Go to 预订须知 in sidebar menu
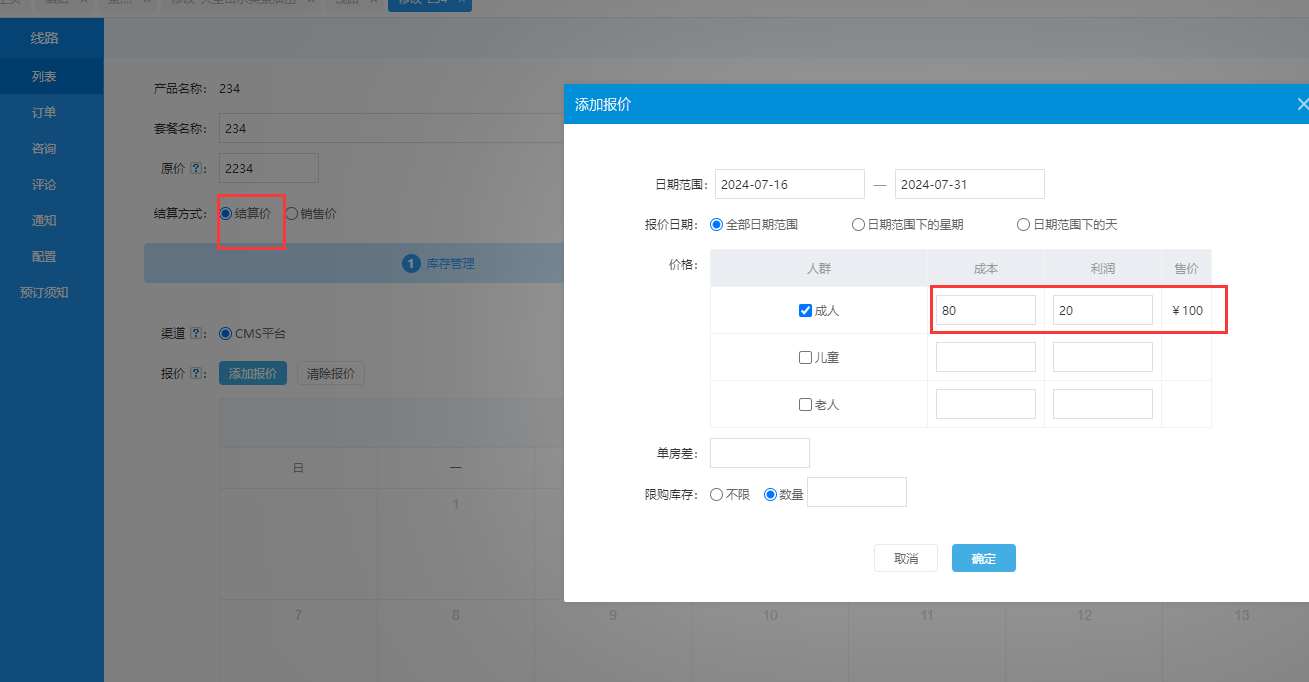Viewport: 1309px width, 682px height. point(44,293)
